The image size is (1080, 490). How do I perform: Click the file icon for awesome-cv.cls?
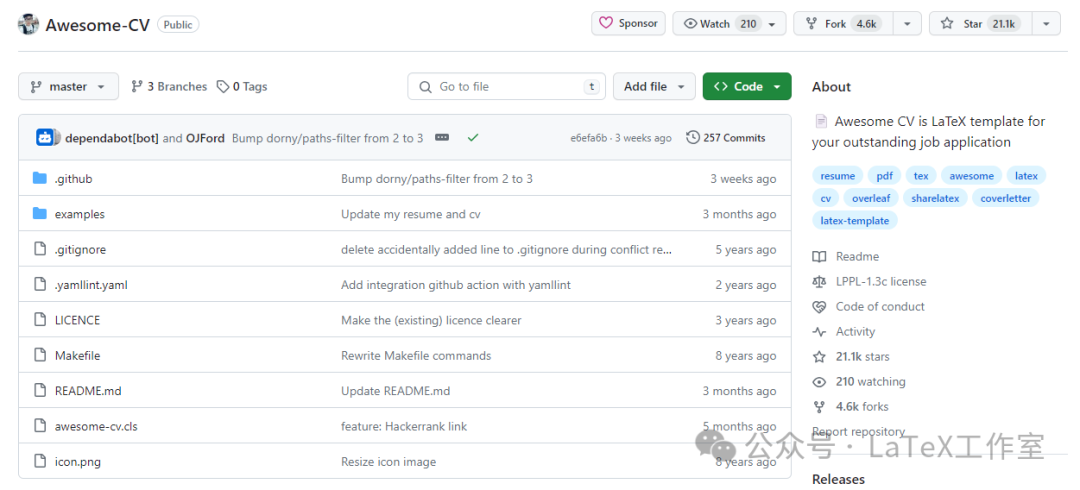coord(40,426)
